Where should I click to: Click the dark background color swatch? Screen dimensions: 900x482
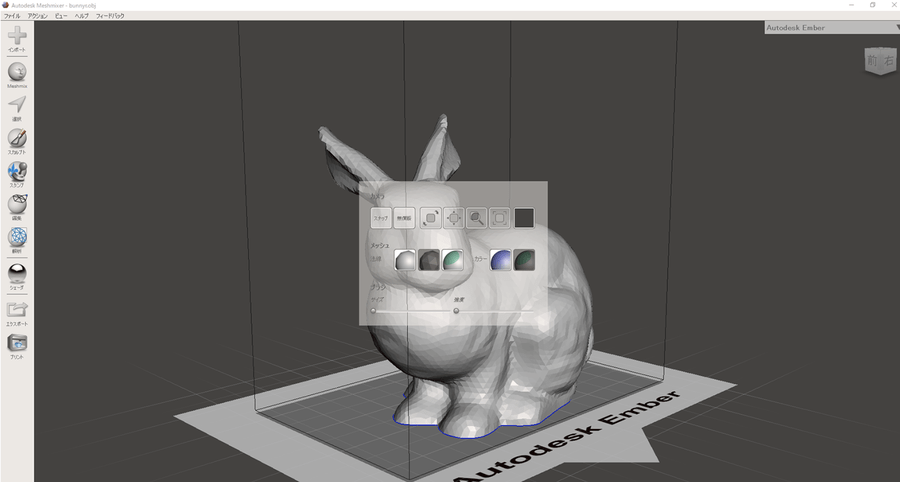coord(524,218)
